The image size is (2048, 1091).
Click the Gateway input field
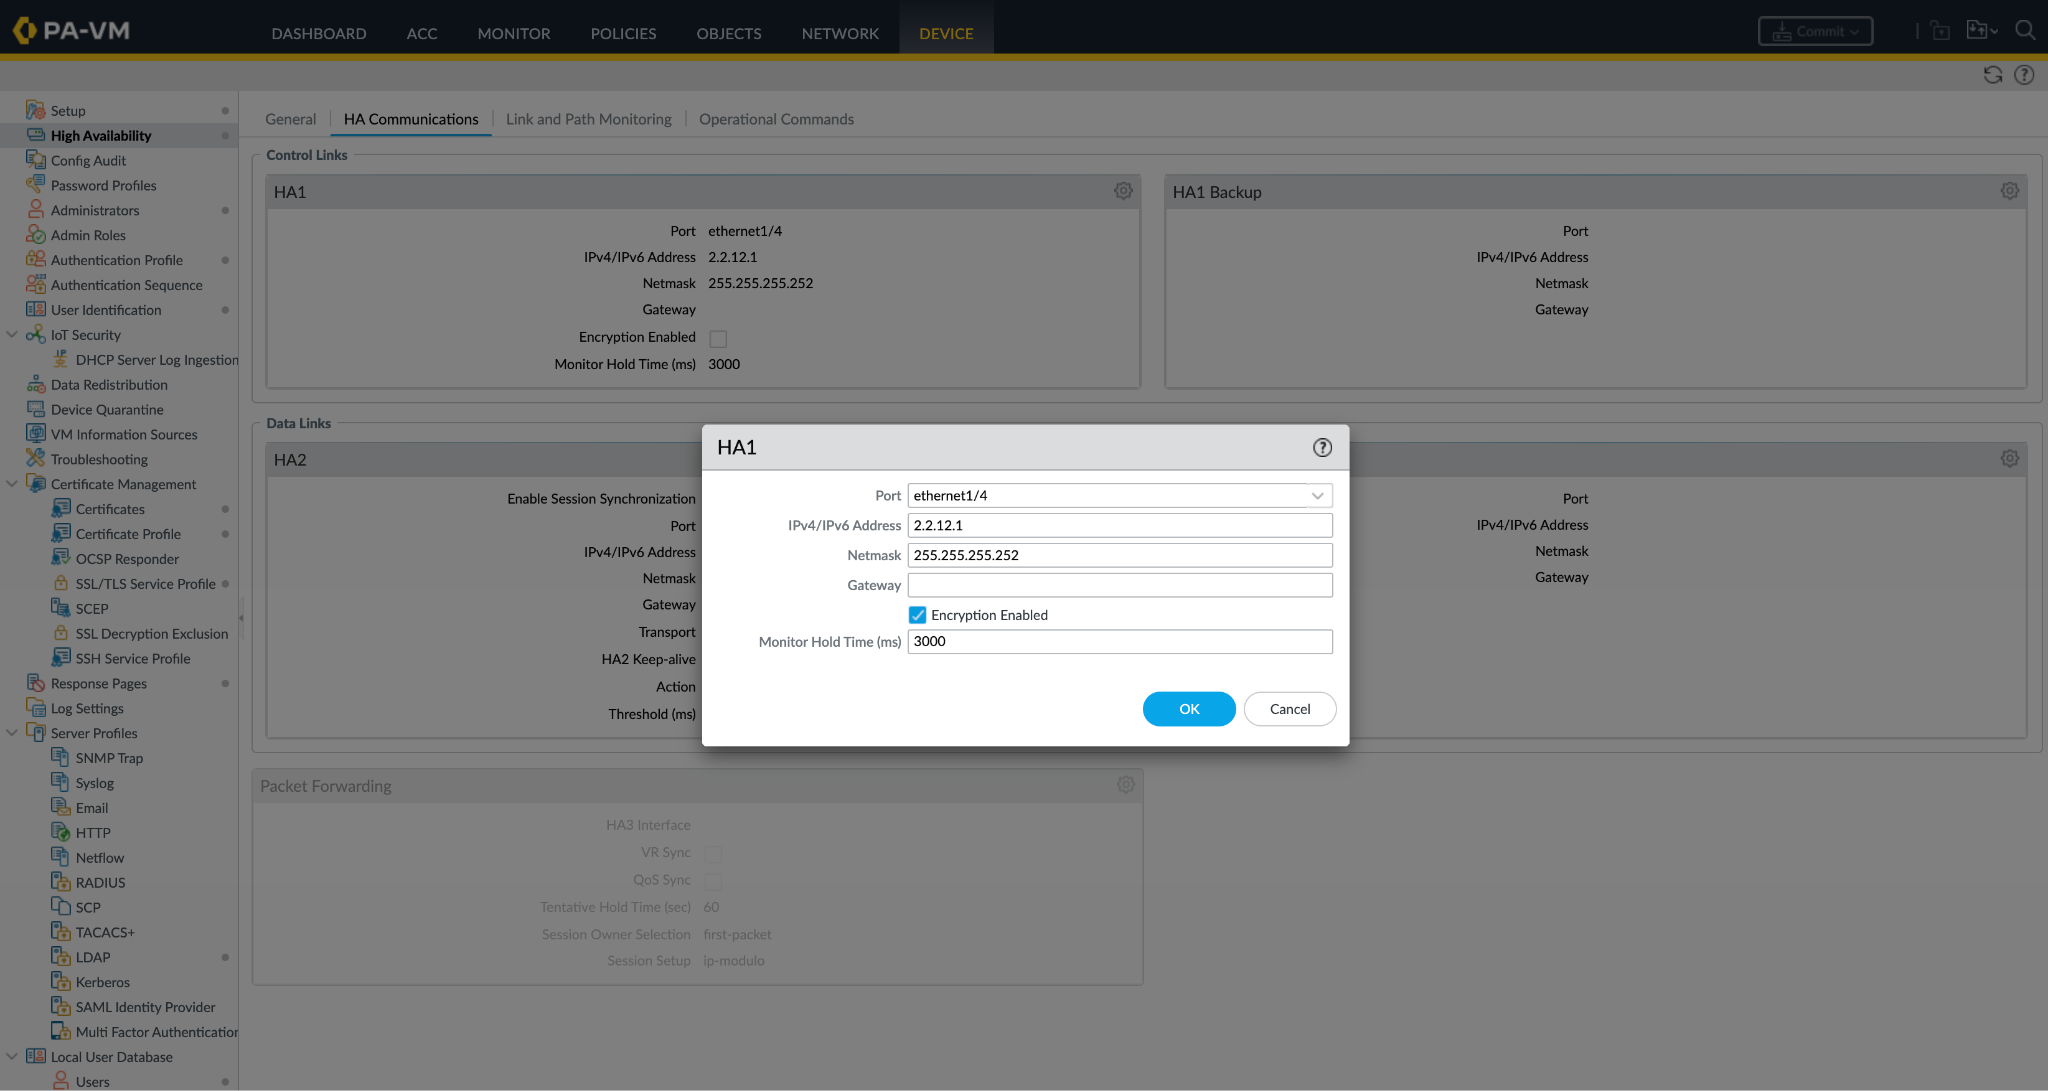point(1119,585)
